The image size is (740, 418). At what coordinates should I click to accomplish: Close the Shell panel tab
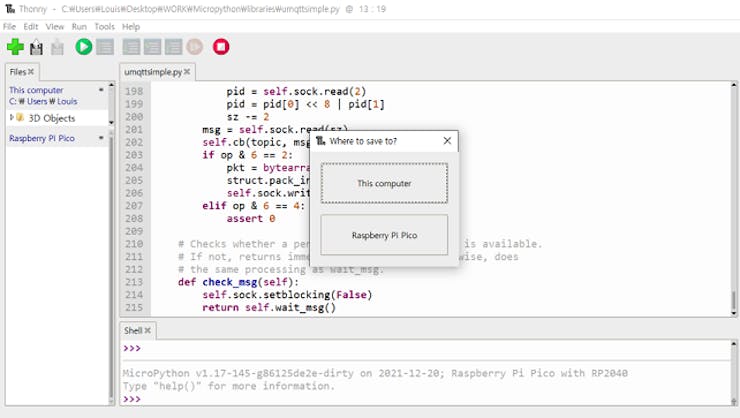(x=148, y=330)
